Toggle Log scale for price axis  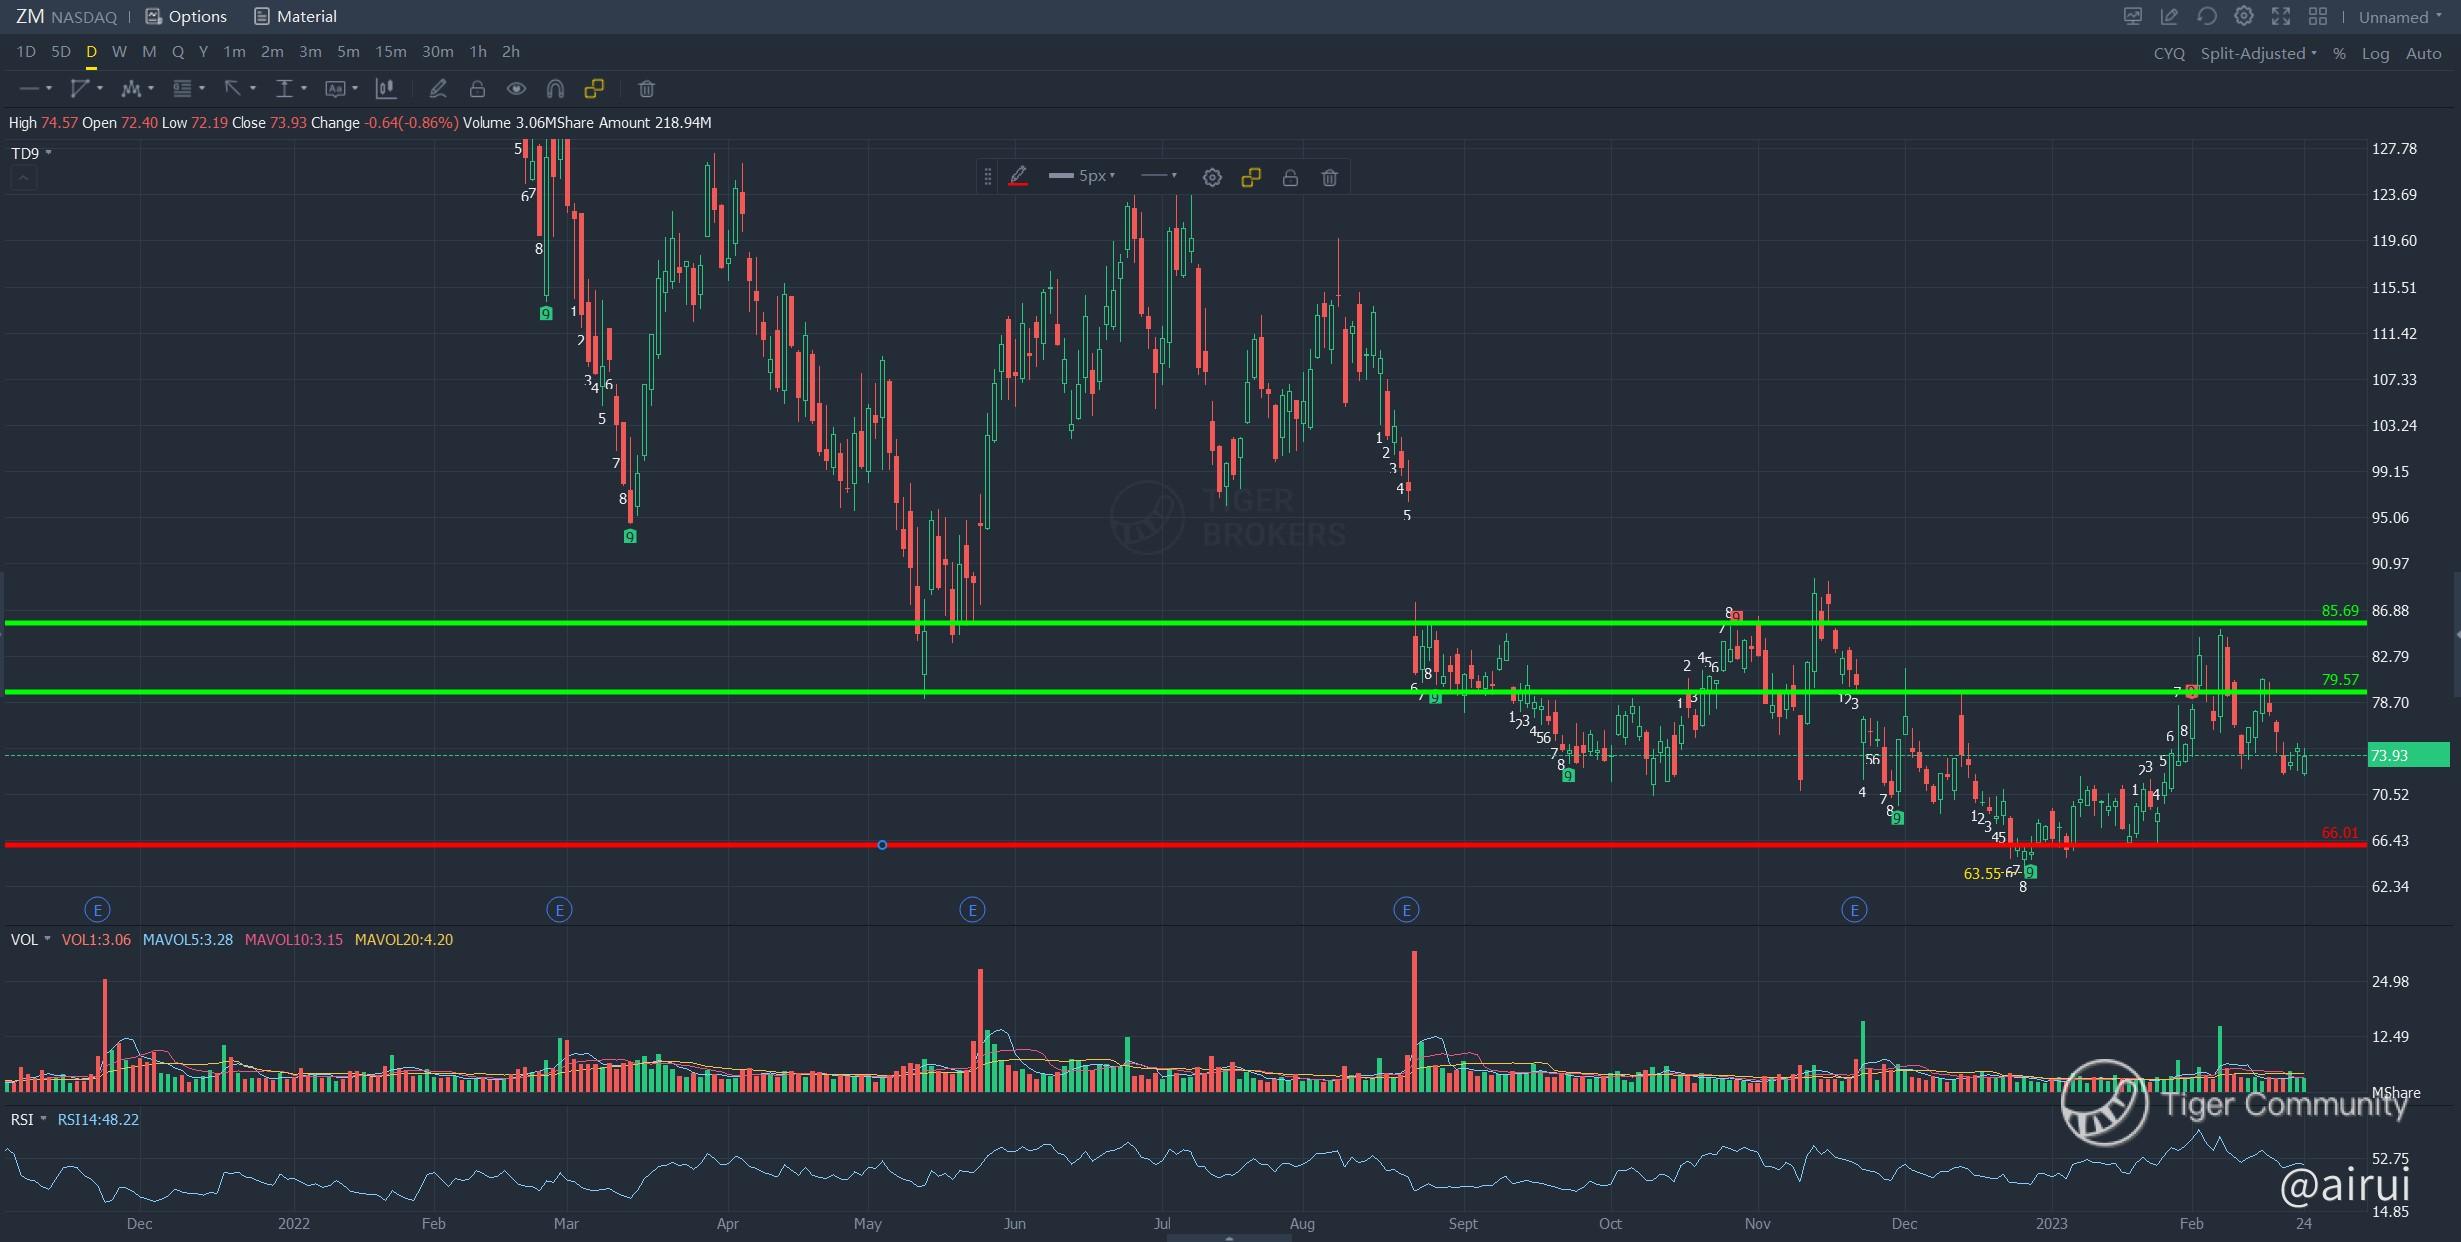(2375, 53)
